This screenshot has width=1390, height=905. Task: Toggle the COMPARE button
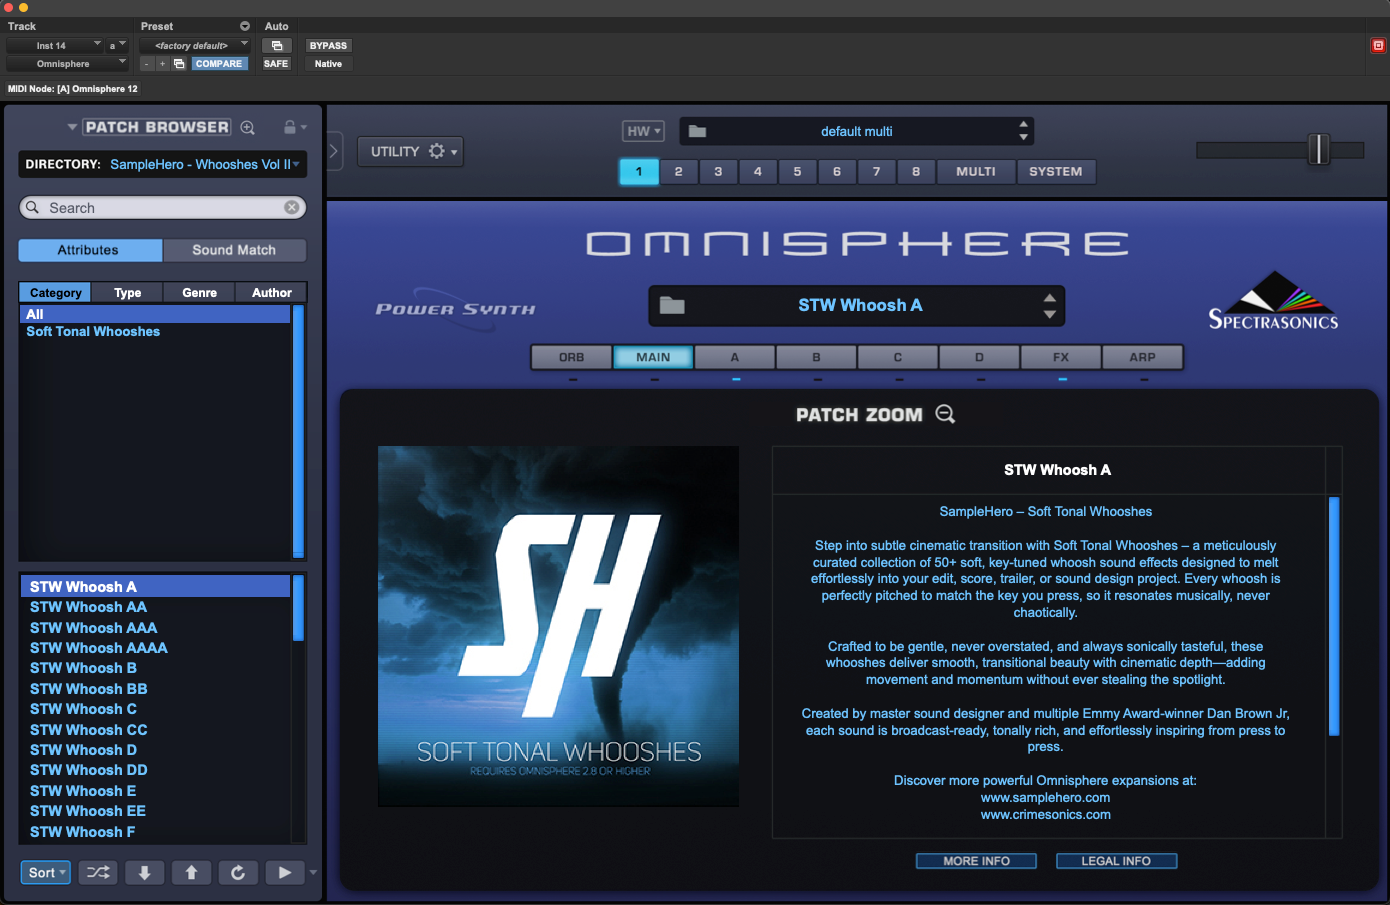[219, 63]
